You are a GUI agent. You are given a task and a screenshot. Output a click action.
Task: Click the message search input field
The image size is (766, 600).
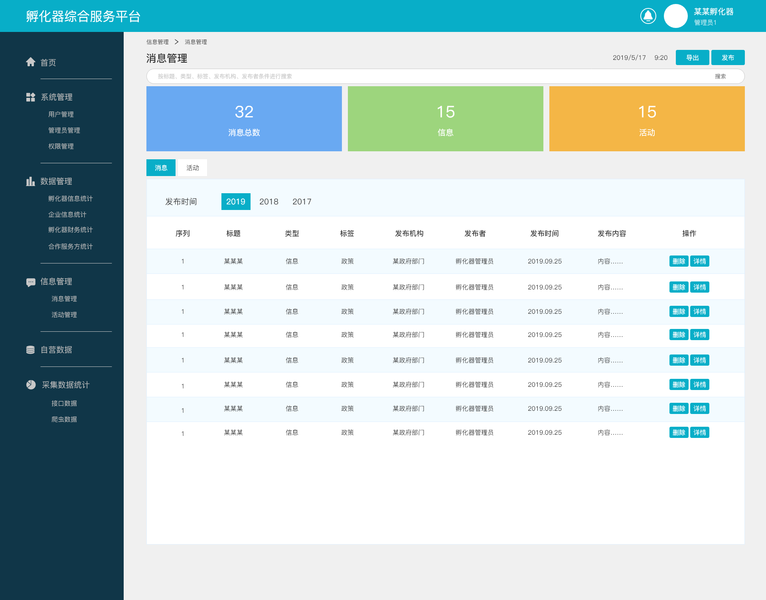[x=445, y=76]
